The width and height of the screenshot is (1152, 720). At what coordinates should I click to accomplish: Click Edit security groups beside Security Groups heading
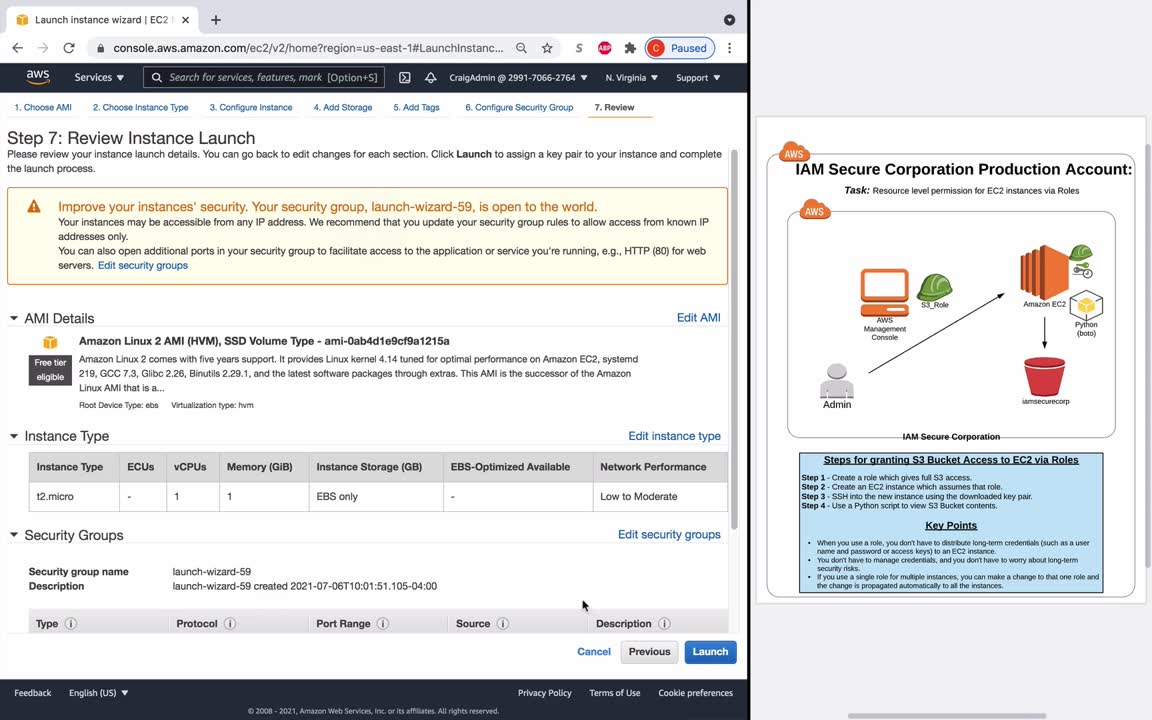[x=669, y=534]
